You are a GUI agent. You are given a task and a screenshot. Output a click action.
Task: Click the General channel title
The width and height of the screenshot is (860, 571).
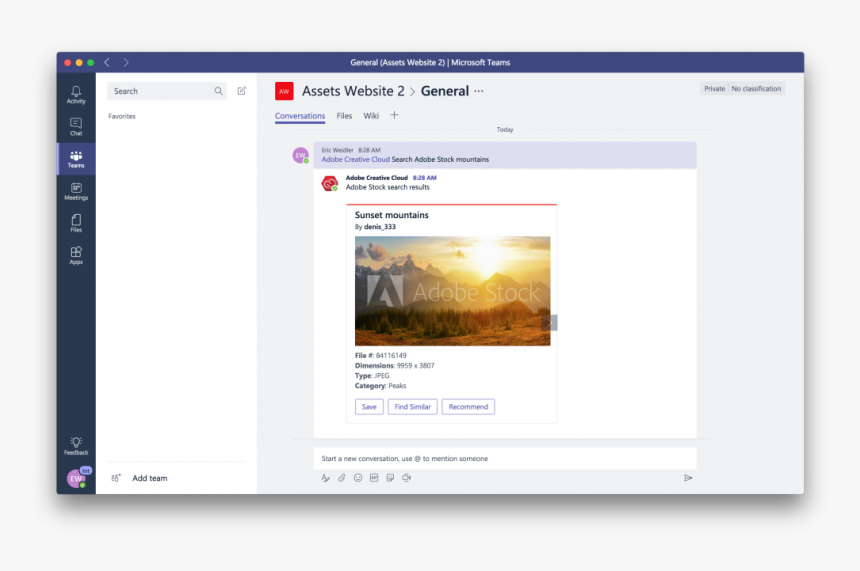[445, 91]
